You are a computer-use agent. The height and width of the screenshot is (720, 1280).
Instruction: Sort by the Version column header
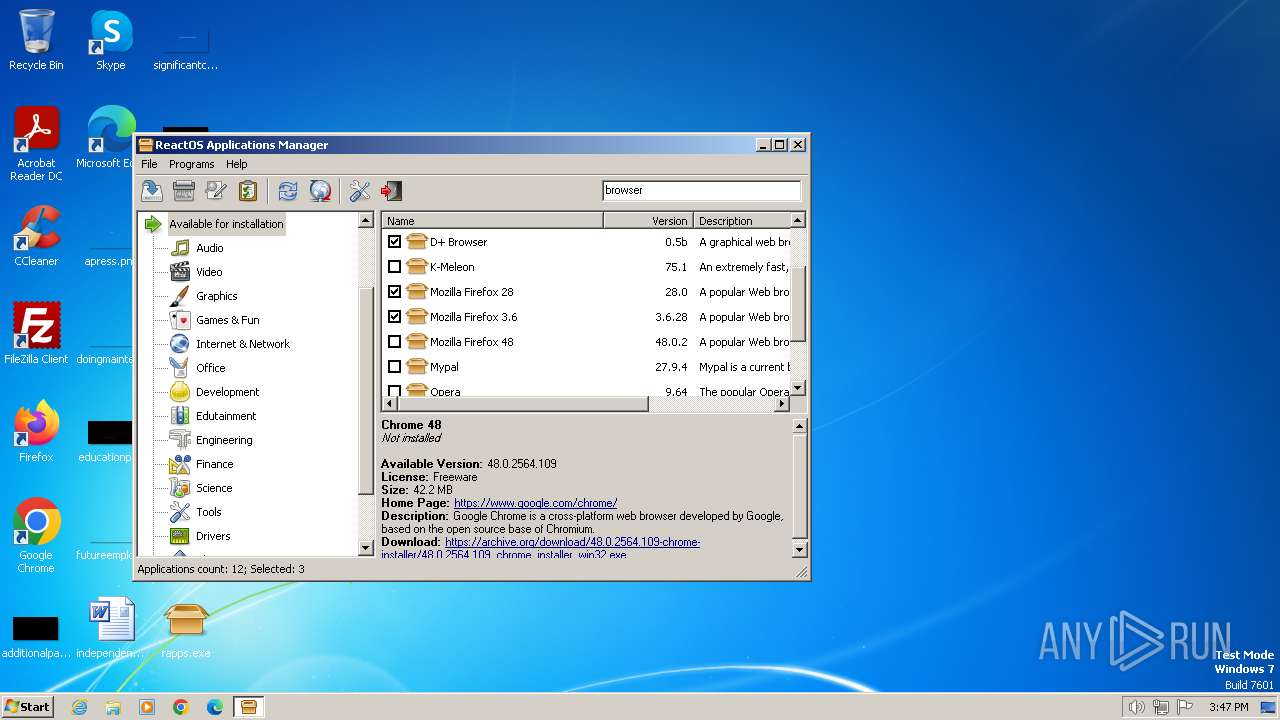[x=648, y=221]
